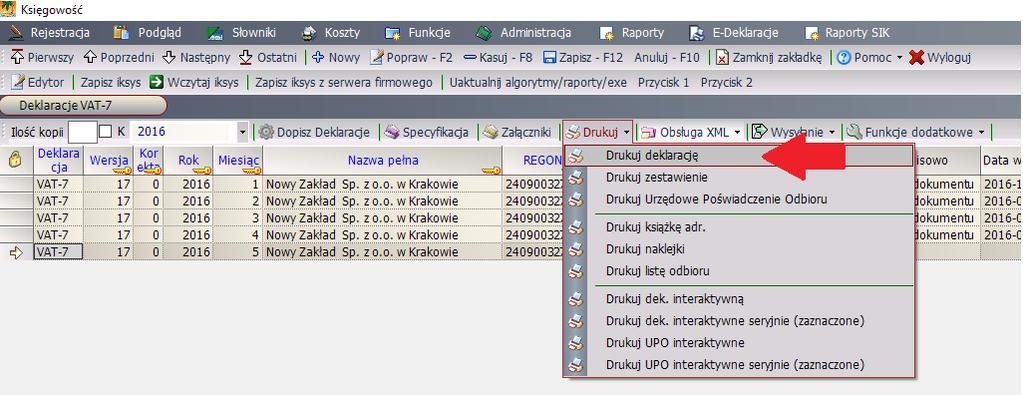Click Zapisz iksys z serwera firmowego
The width and height of the screenshot is (1023, 395).
click(344, 83)
